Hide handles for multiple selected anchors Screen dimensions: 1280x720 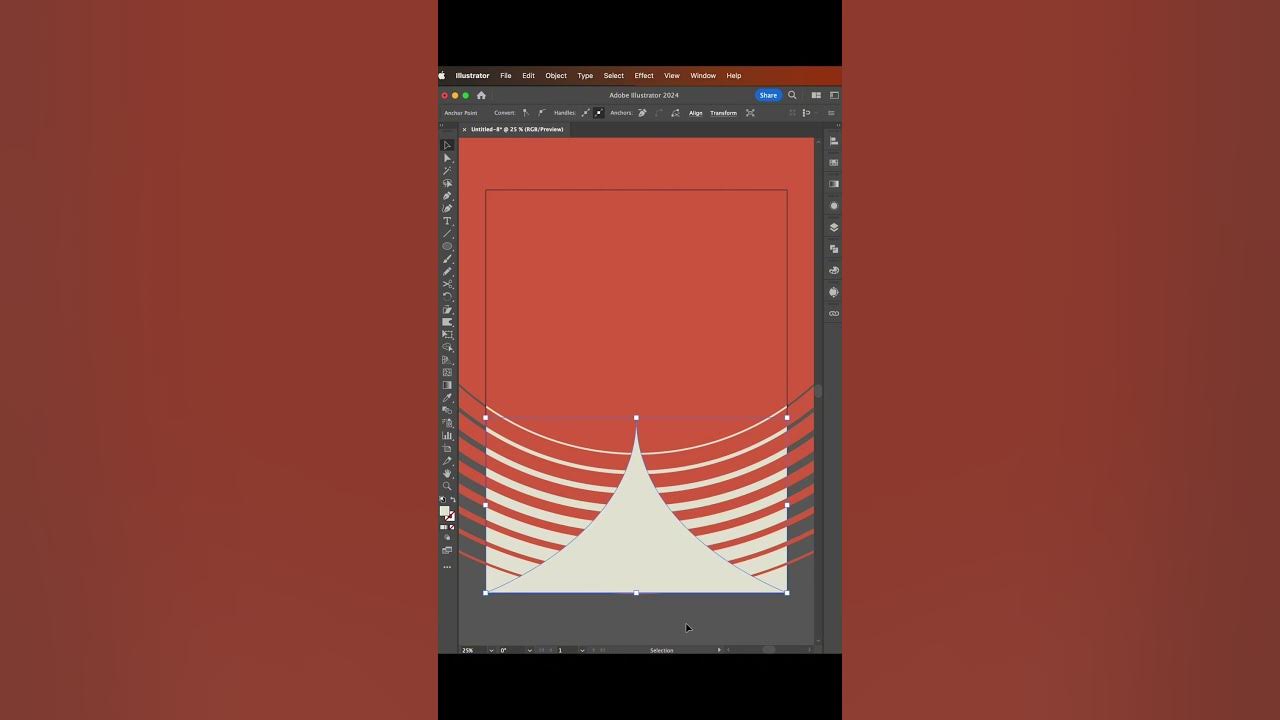(x=599, y=113)
